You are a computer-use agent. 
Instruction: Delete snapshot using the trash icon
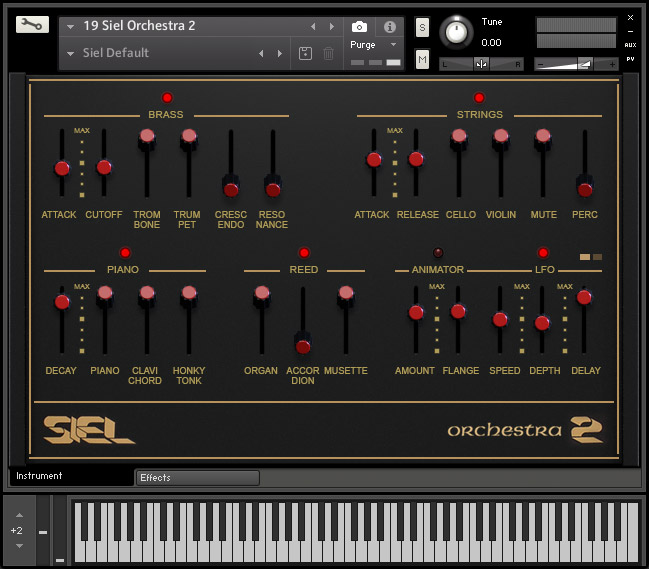328,53
